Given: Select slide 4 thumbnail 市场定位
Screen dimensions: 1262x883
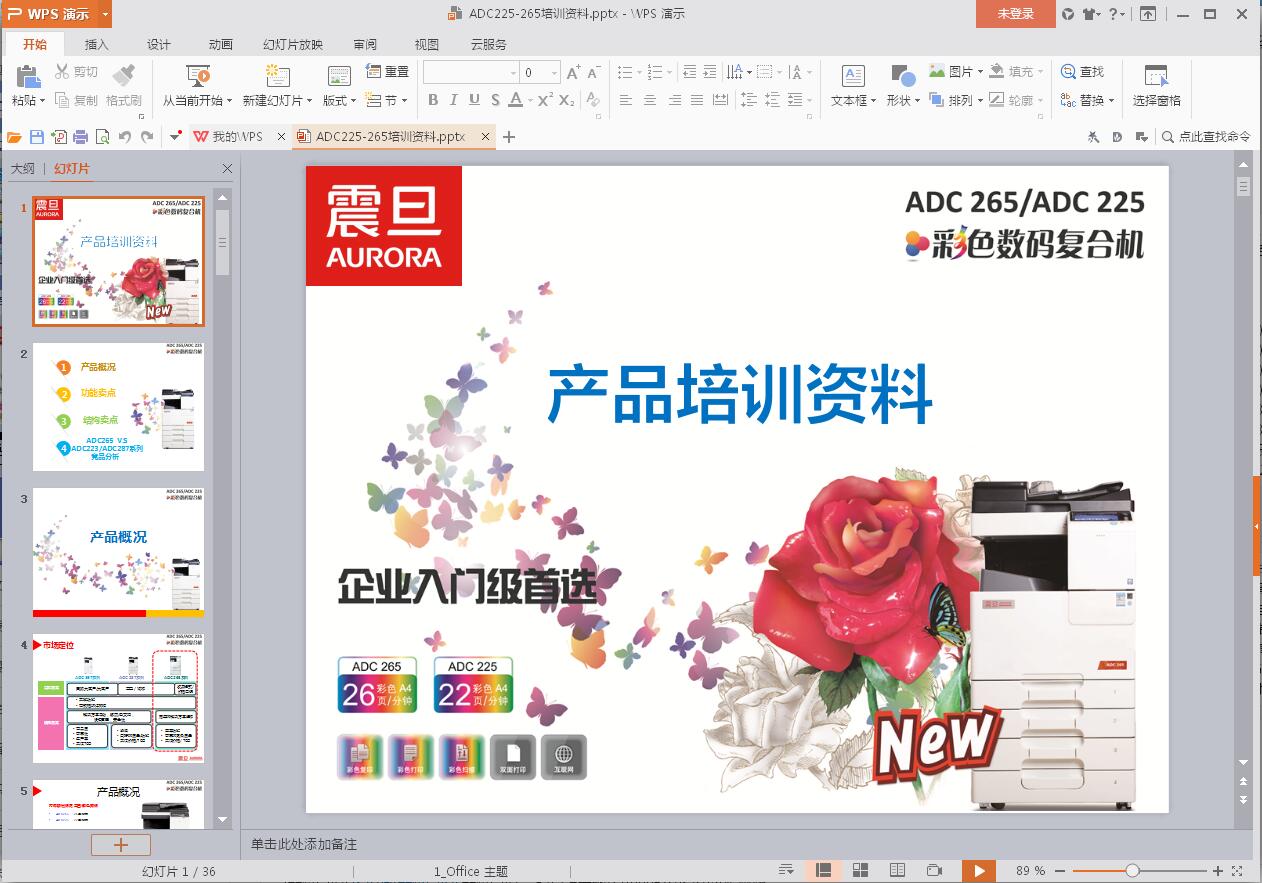Looking at the screenshot, I should 118,698.
